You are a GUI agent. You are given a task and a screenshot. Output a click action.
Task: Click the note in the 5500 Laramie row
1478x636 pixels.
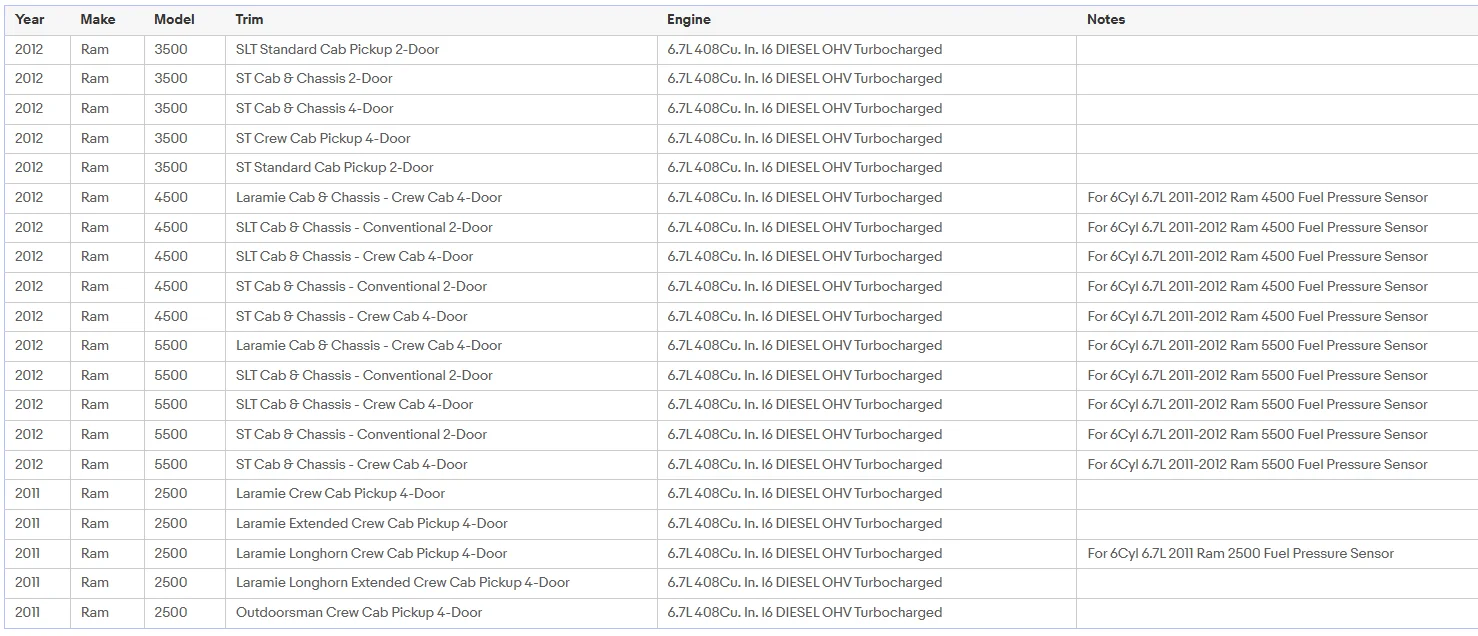click(x=1257, y=345)
